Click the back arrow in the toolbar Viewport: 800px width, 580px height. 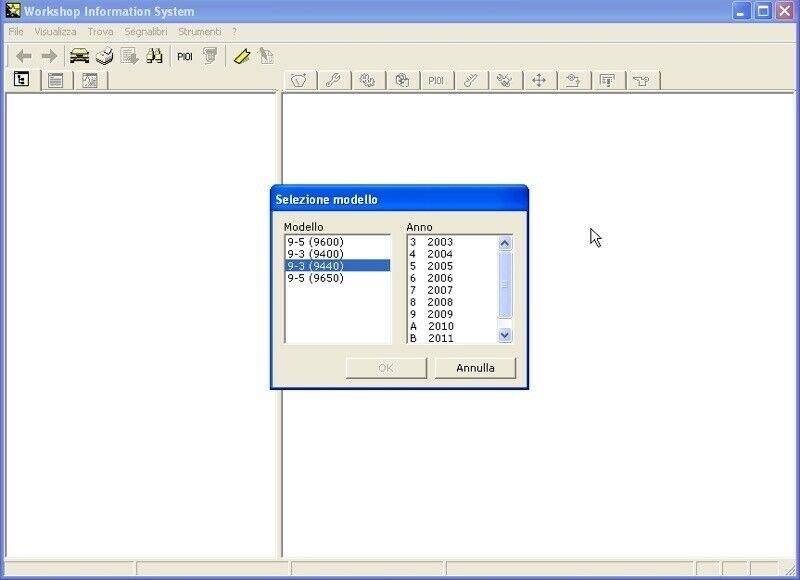click(23, 56)
